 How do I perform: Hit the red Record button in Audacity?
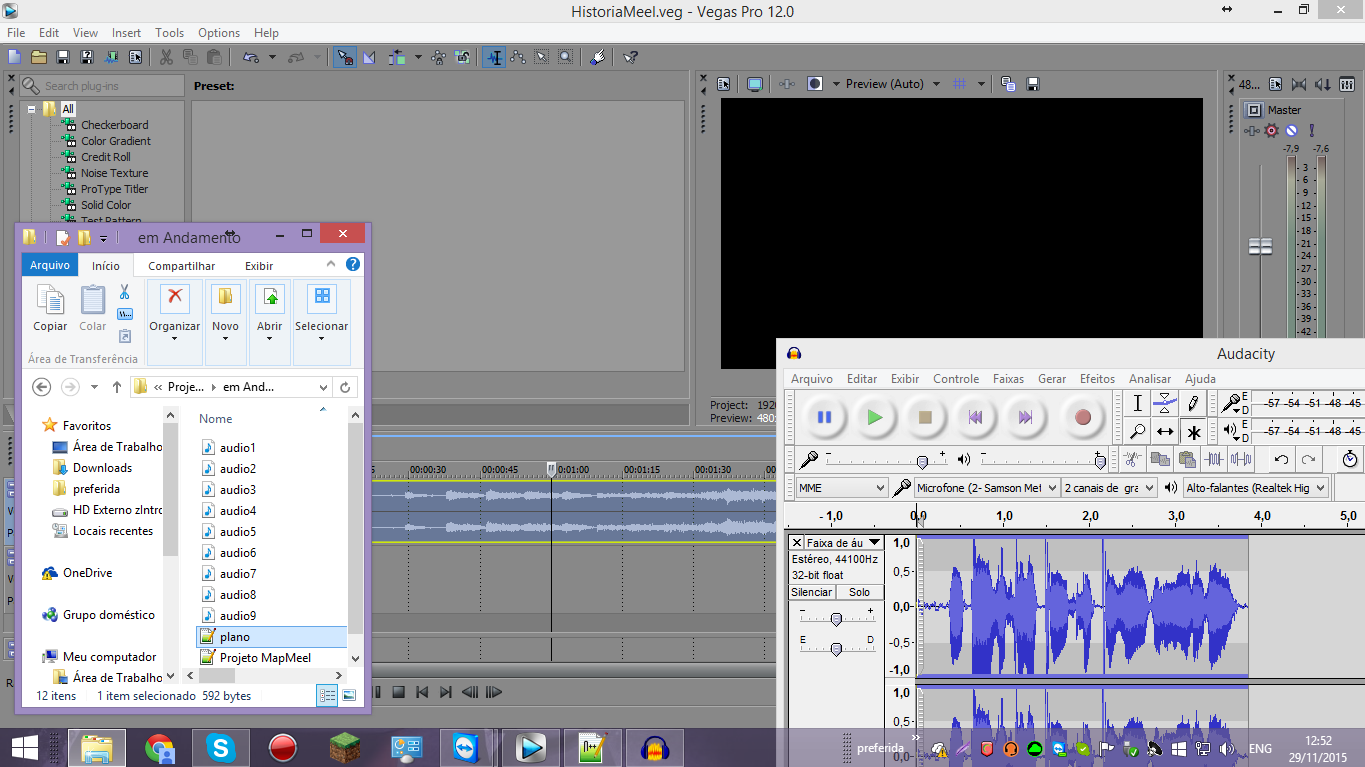1082,417
